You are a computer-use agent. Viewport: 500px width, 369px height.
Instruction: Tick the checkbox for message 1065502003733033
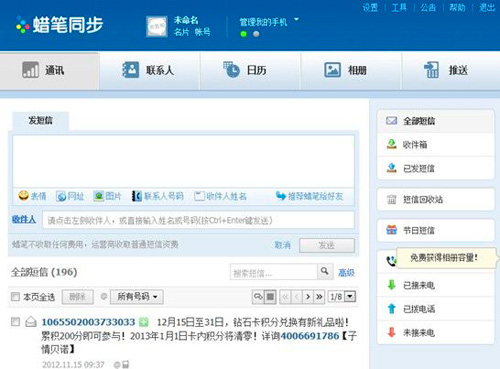(x=15, y=322)
